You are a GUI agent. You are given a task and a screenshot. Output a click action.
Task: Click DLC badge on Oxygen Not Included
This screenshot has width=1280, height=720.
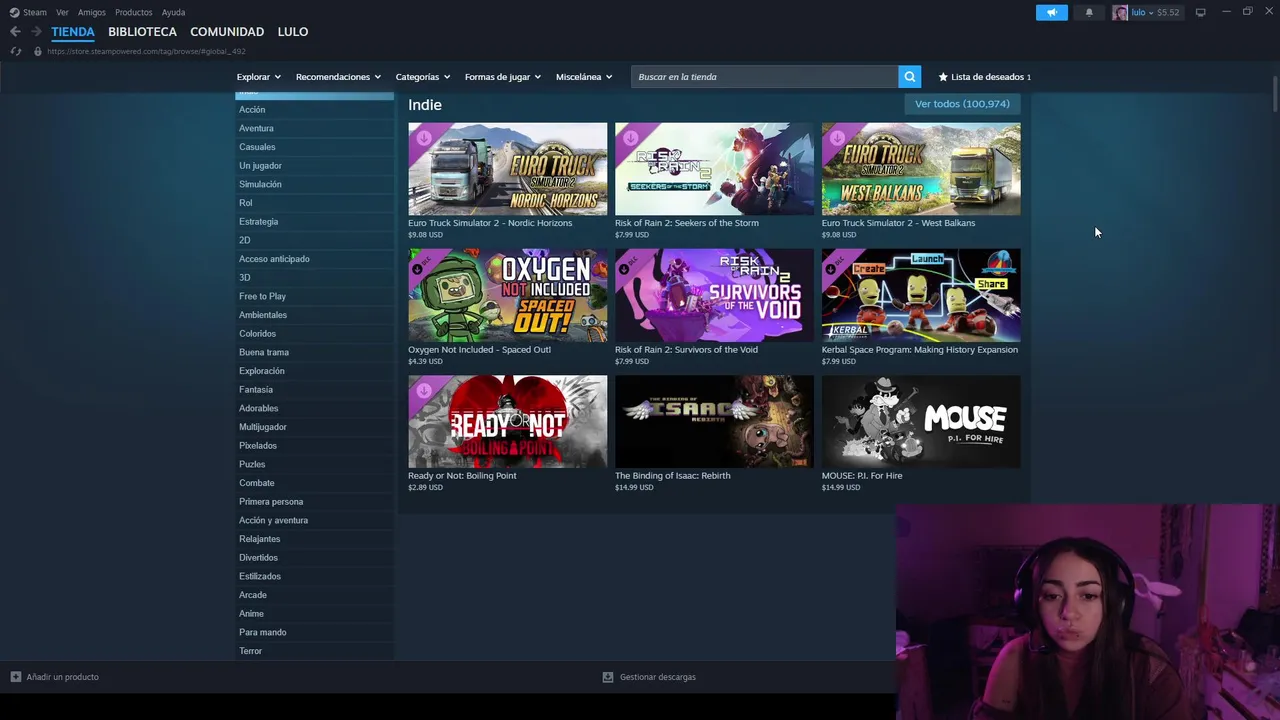(x=424, y=264)
